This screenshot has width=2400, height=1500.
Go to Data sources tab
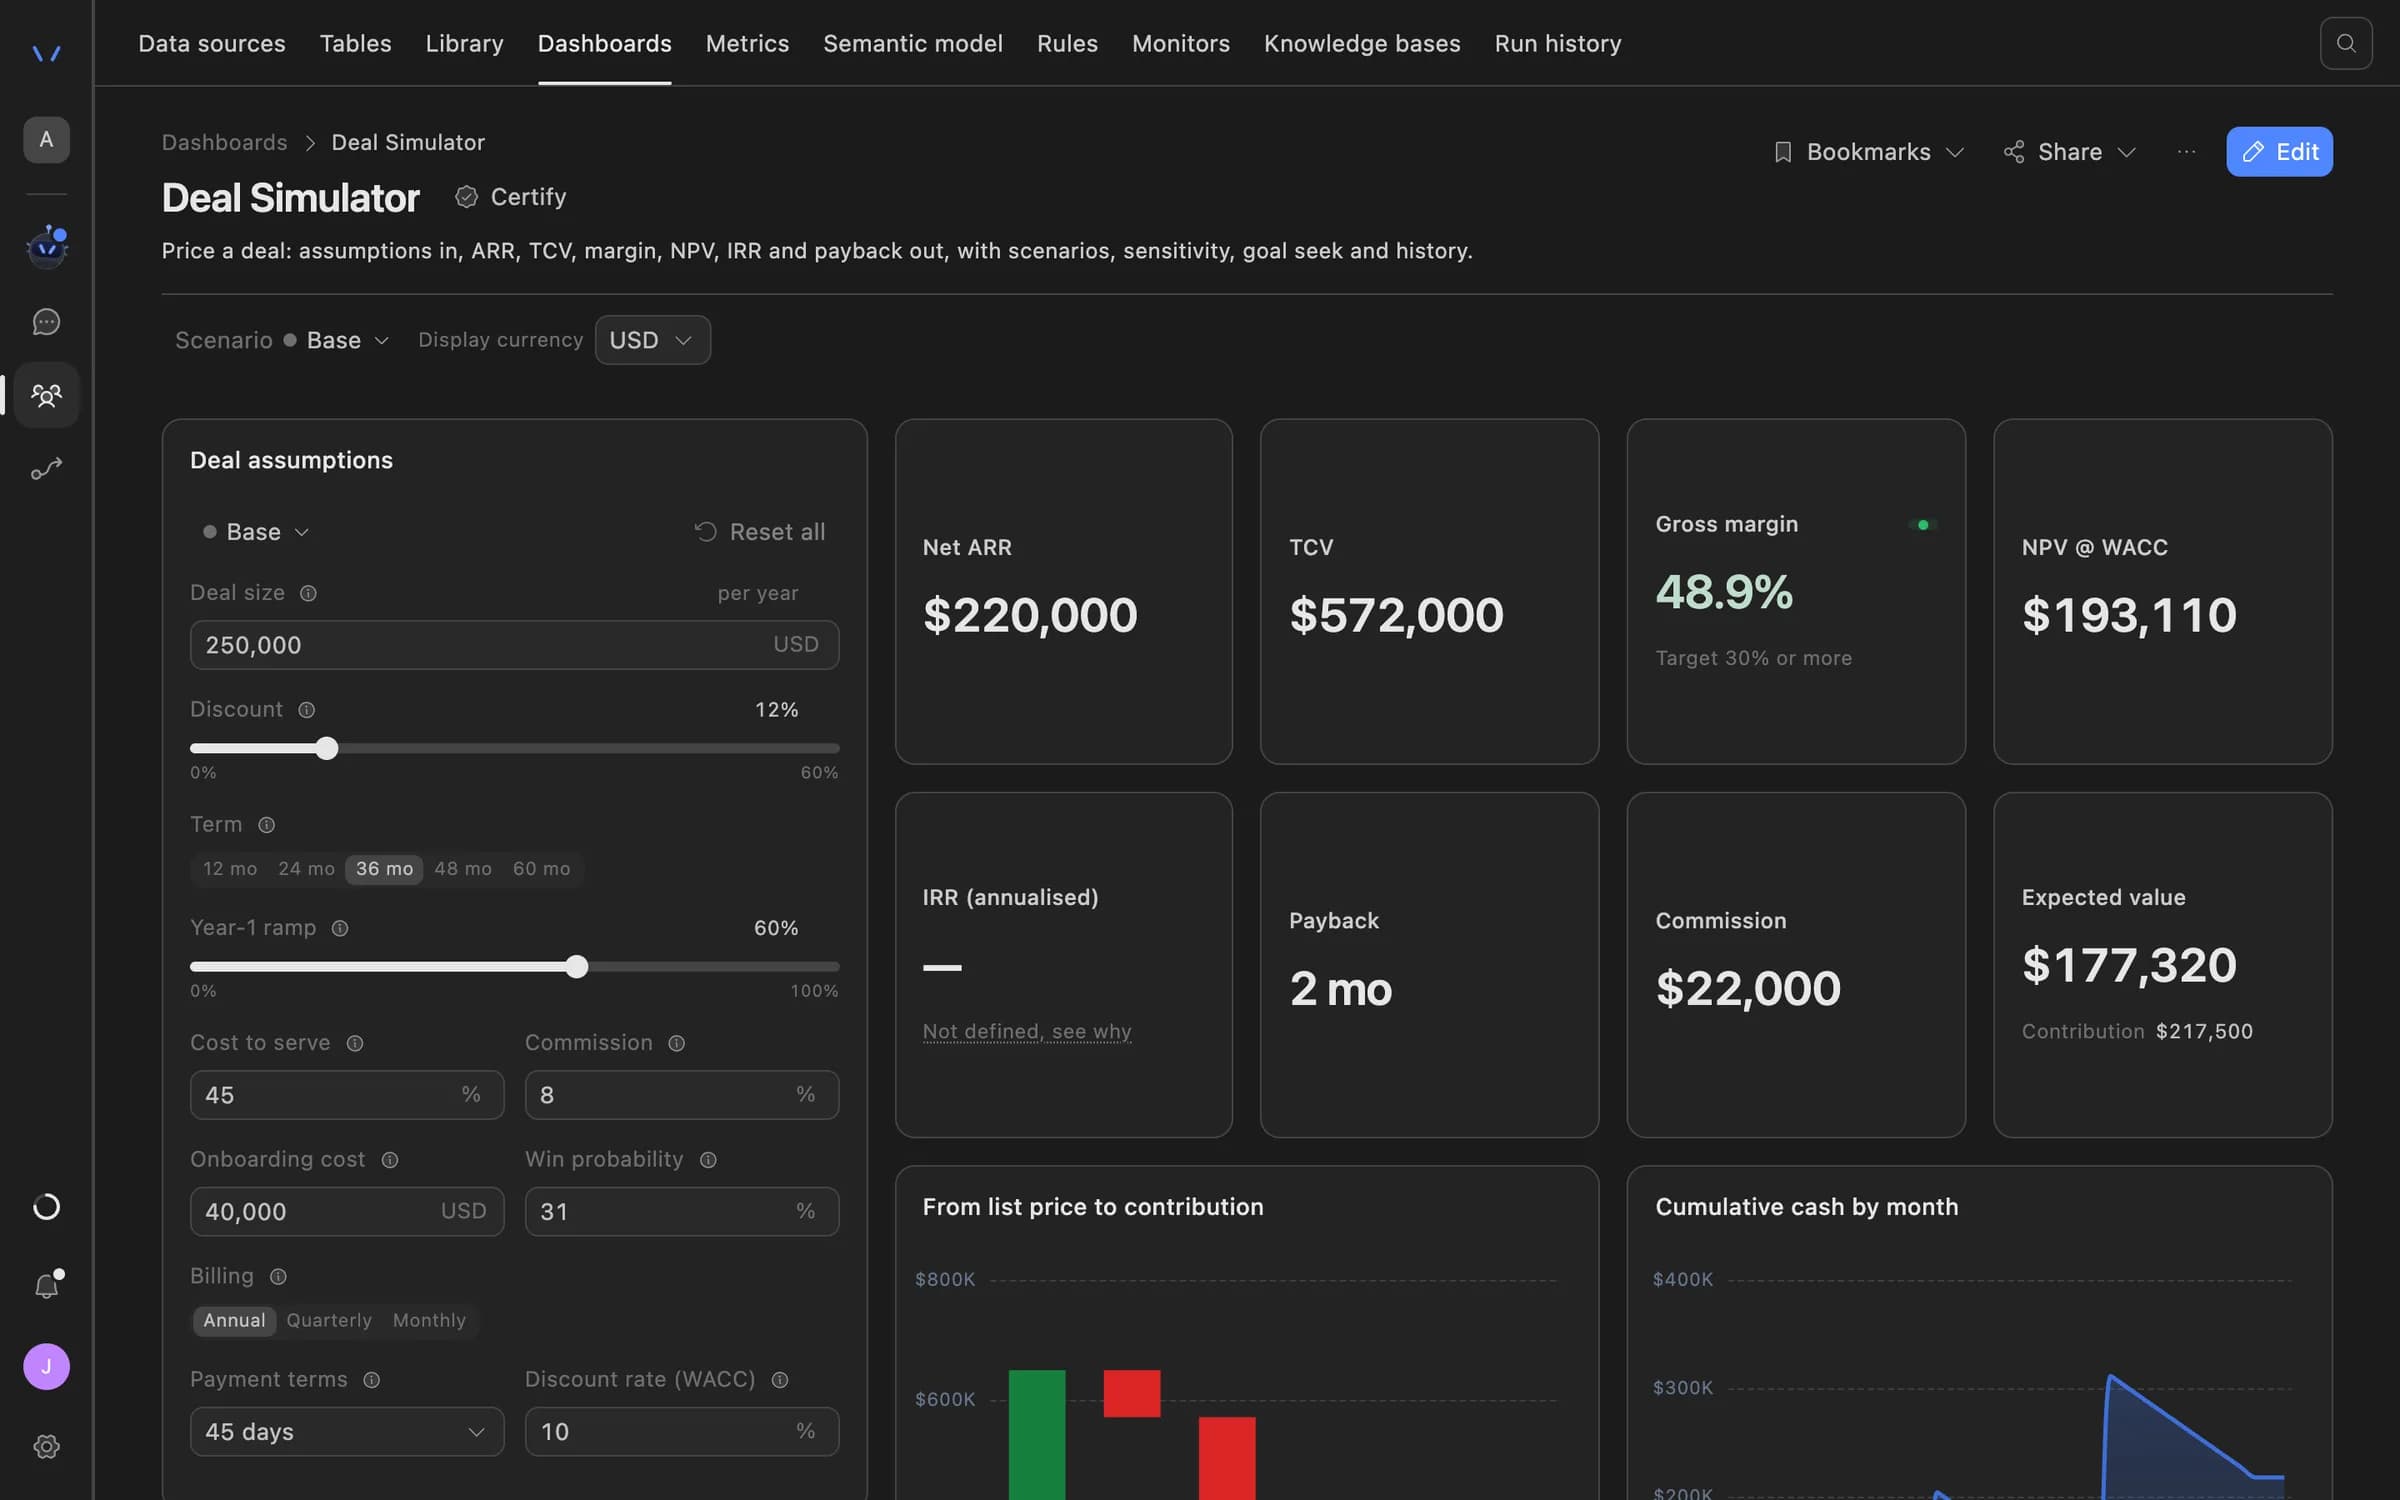212,43
